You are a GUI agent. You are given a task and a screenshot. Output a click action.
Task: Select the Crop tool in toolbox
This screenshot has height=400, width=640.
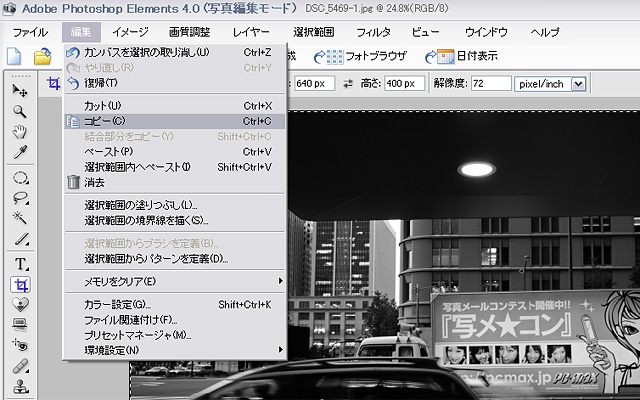[20, 284]
